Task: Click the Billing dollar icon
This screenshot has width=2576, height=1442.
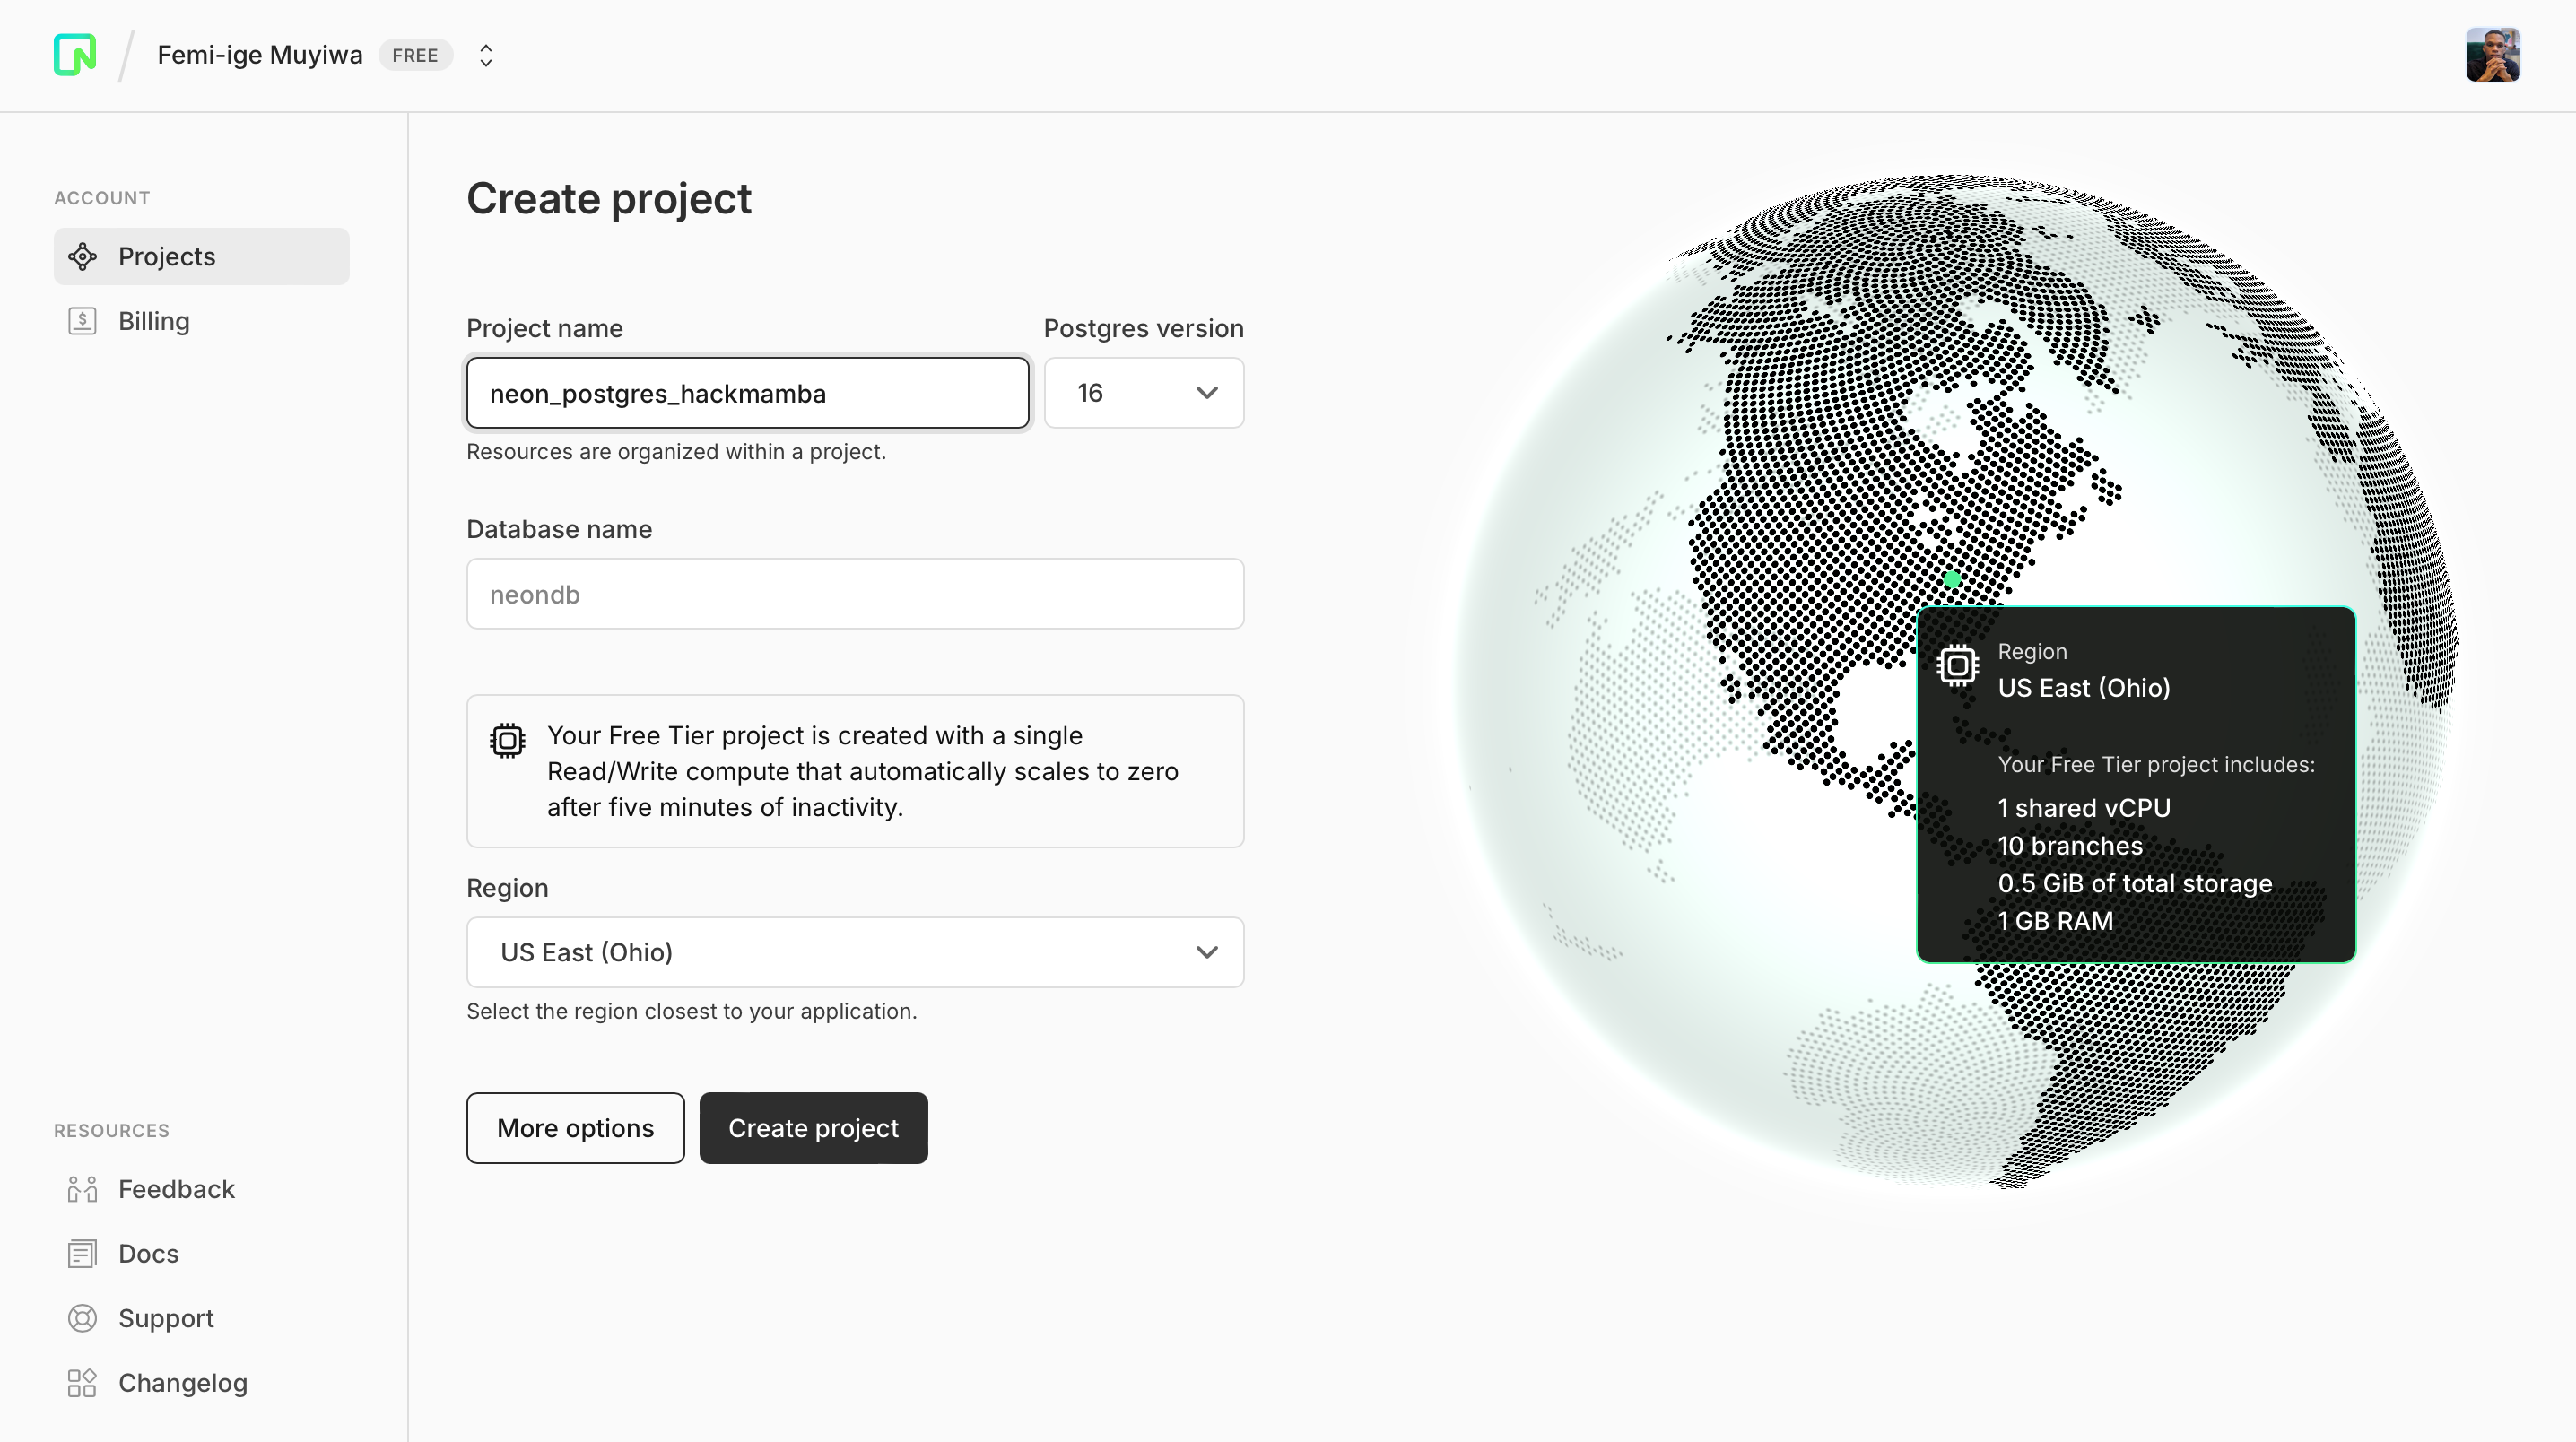Action: click(82, 321)
